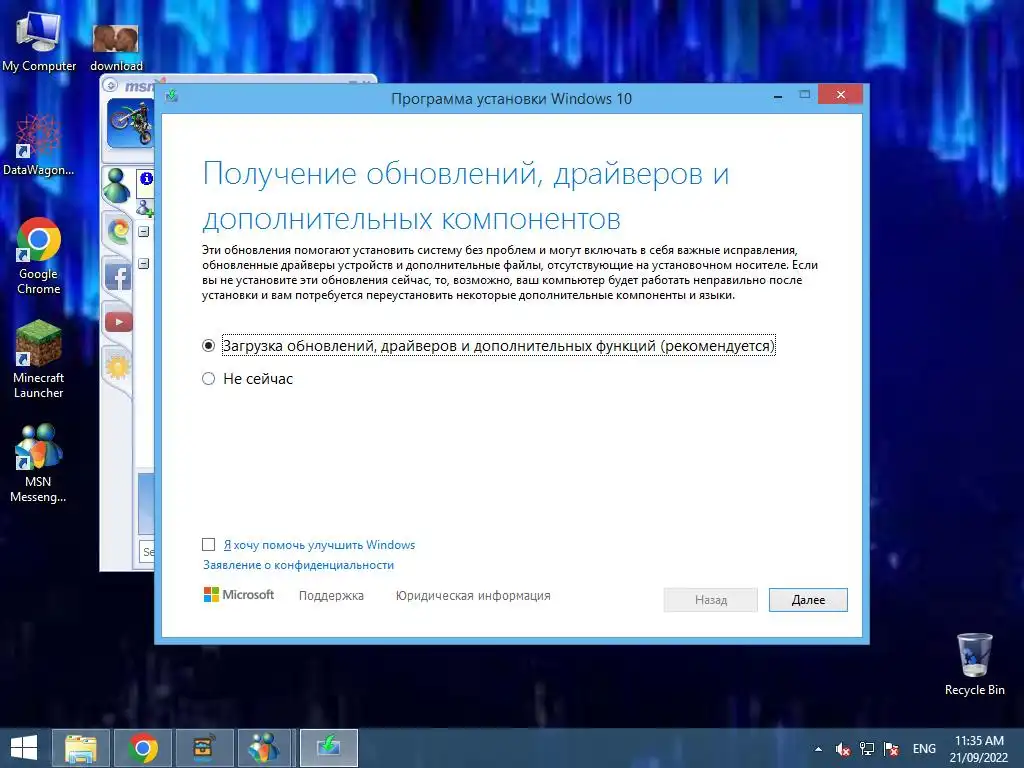Switch to MSN Messenger taskbar button
This screenshot has height=768, width=1024.
tap(266, 748)
